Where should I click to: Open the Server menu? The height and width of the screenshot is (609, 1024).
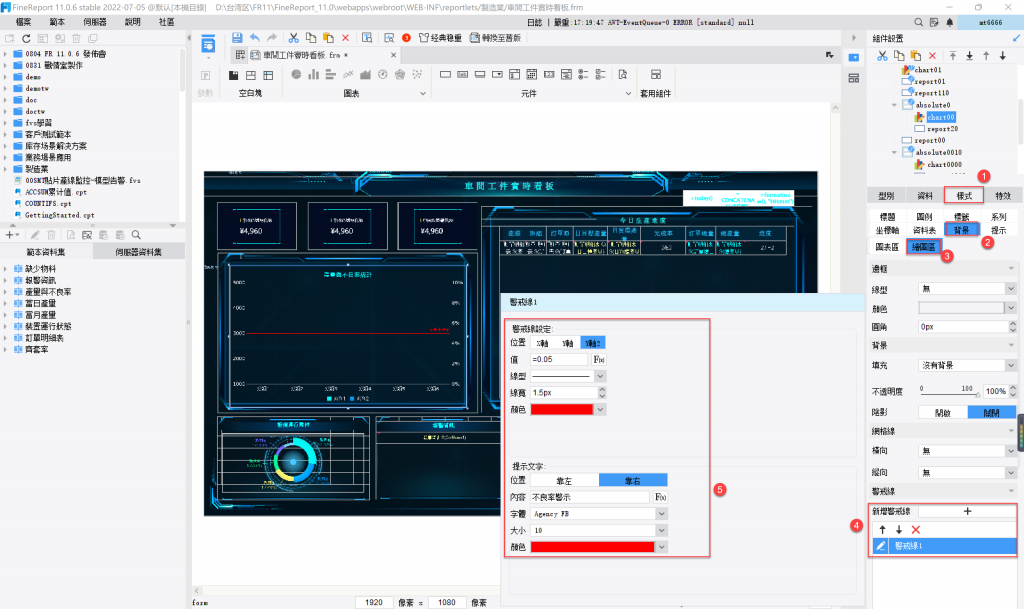(95, 22)
